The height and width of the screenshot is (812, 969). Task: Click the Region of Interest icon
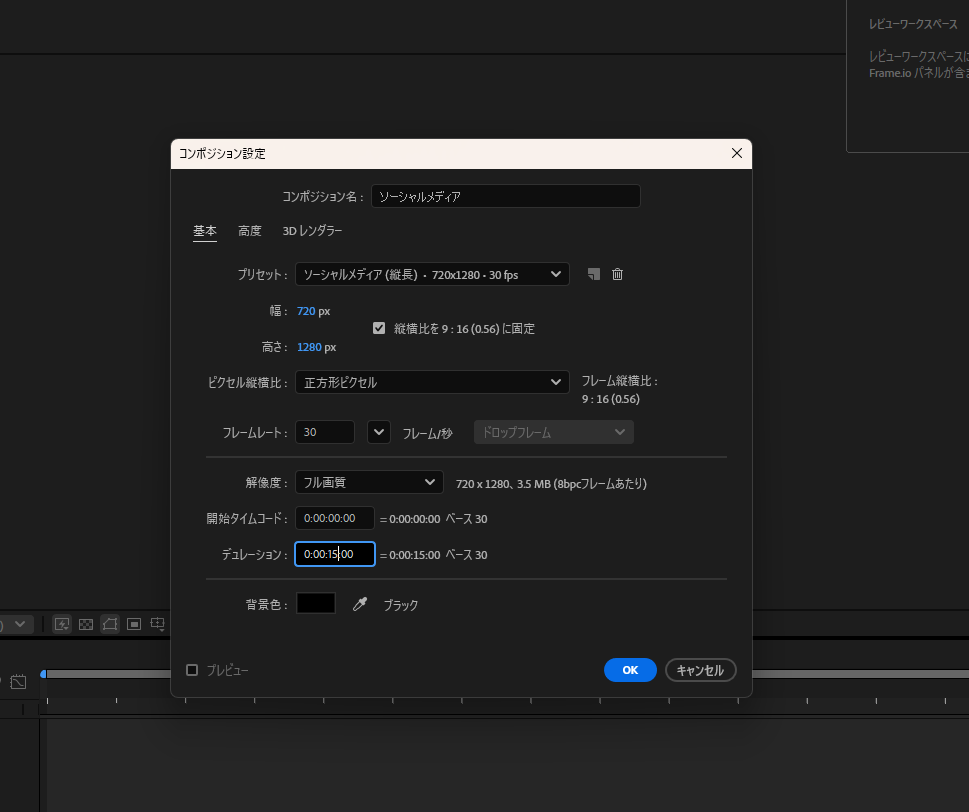(134, 624)
